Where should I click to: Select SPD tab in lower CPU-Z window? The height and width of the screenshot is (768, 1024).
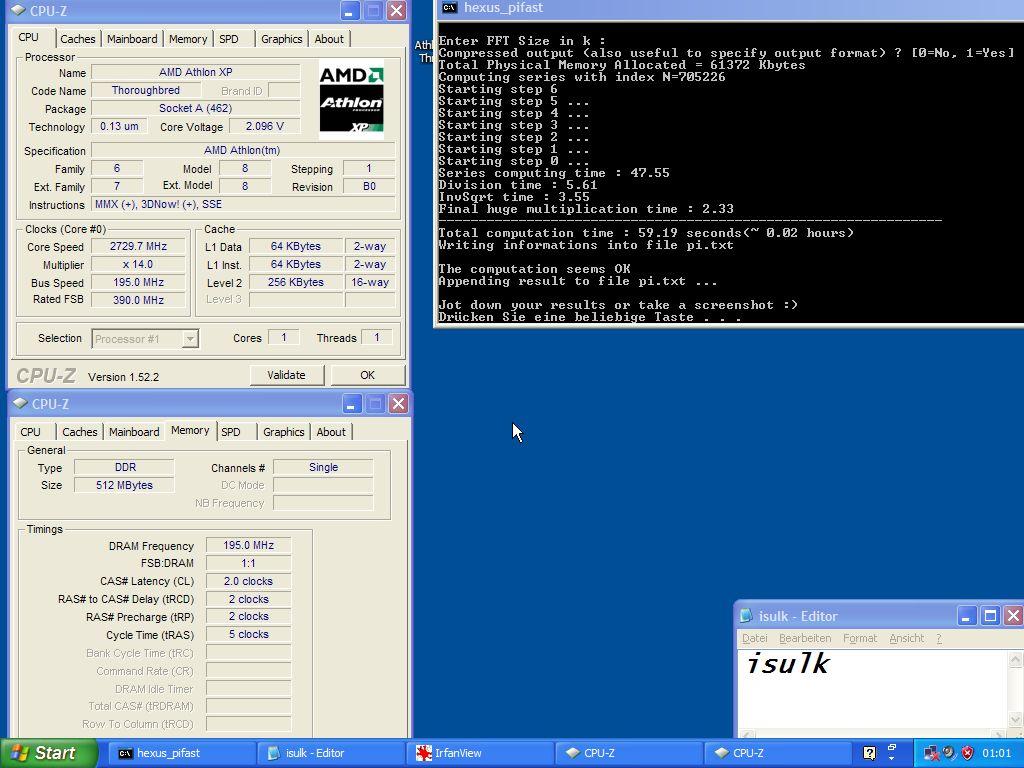tap(231, 432)
